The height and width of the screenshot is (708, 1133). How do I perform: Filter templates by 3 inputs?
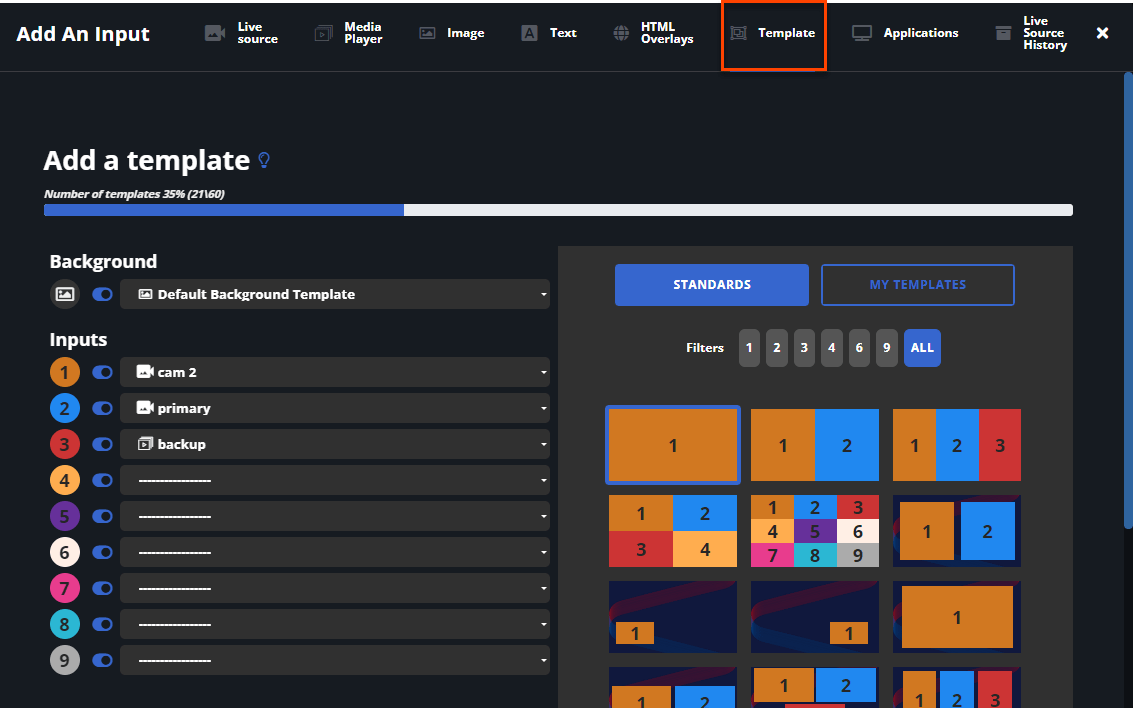[x=804, y=347]
